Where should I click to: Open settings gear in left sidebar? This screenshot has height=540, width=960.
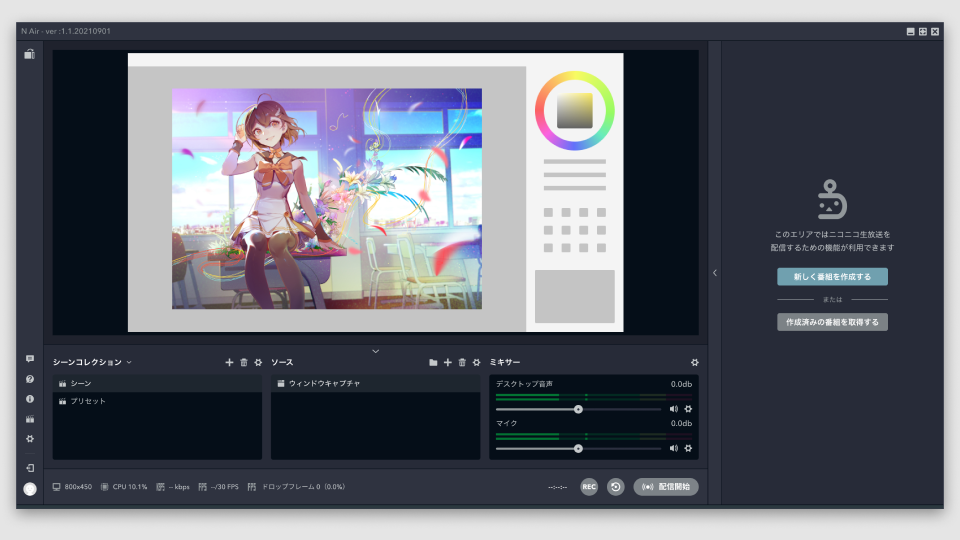[29, 439]
